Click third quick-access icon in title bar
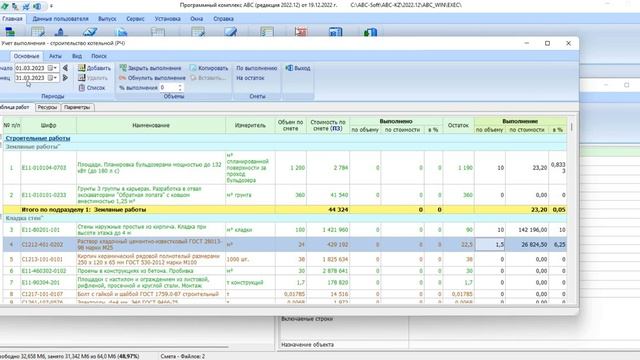The image size is (640, 360). pos(26,6)
